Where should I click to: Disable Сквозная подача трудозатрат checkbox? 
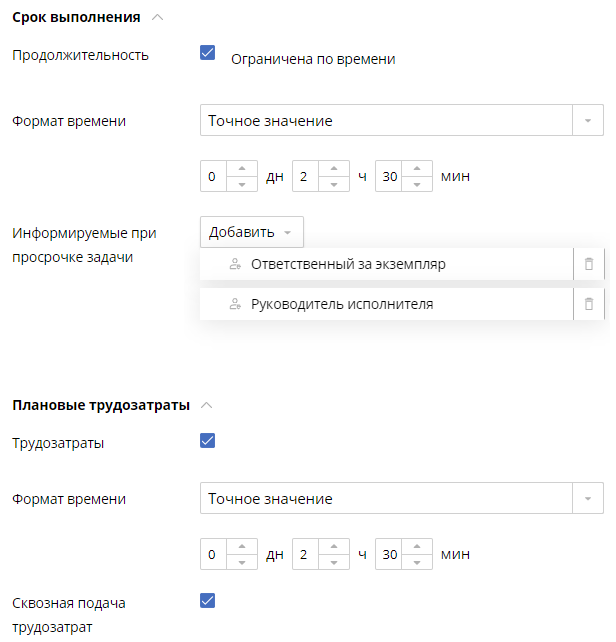pos(208,600)
